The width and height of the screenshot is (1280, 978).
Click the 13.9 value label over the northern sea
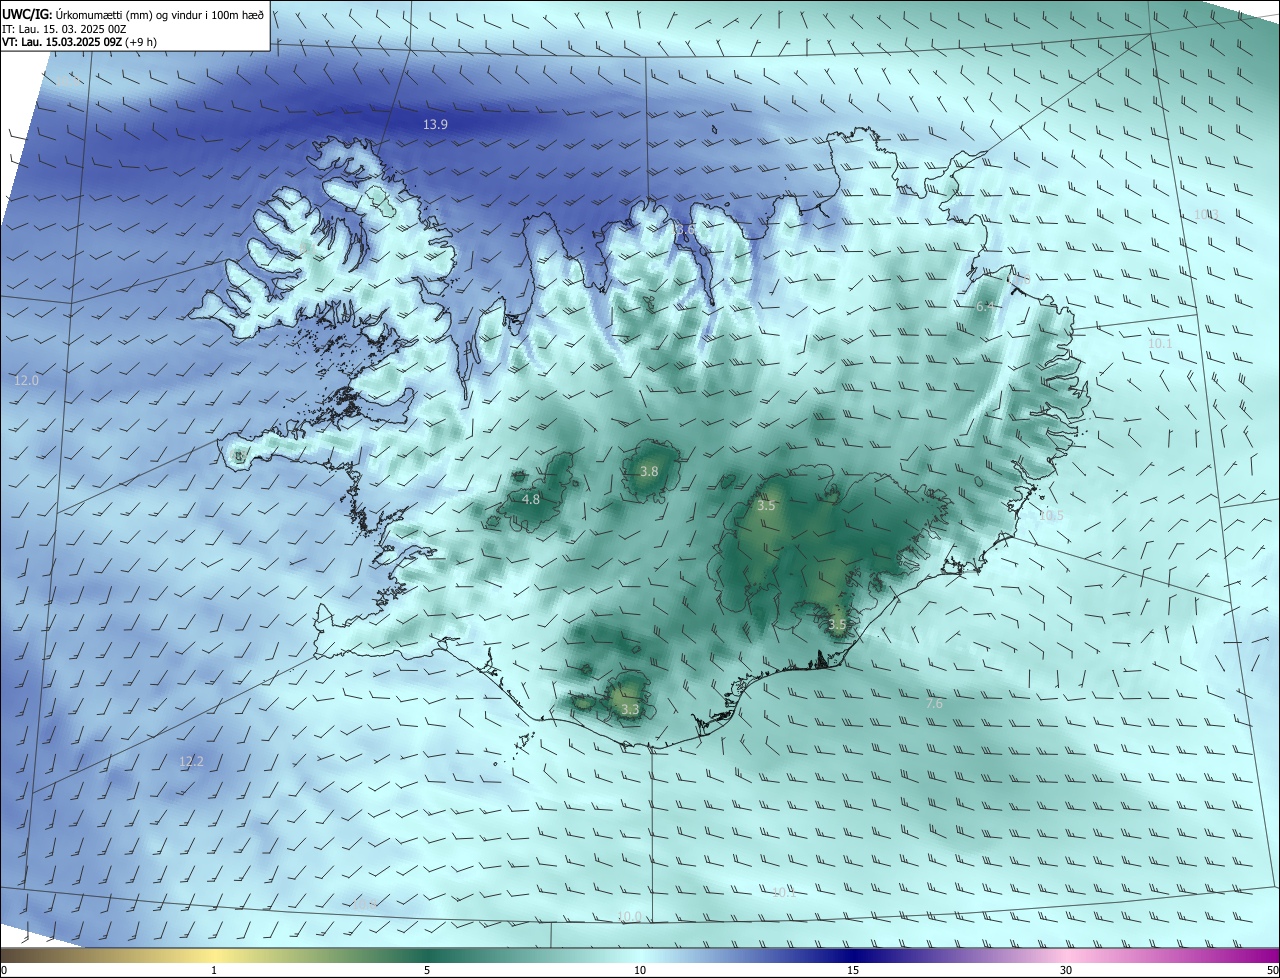click(x=435, y=124)
